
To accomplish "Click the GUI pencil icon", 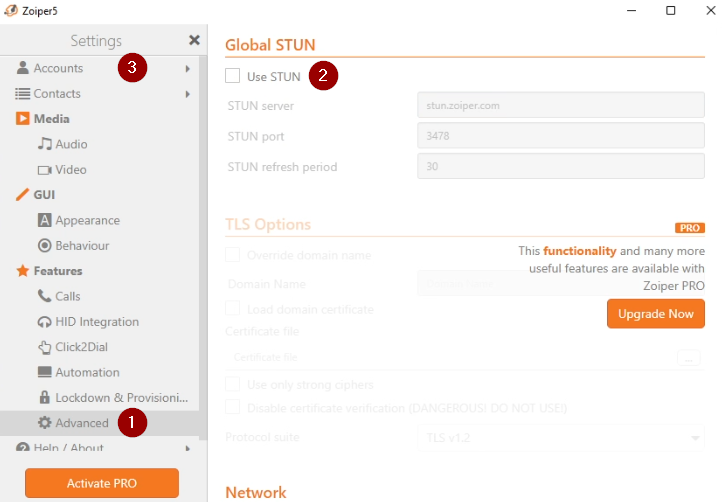I will coord(22,194).
